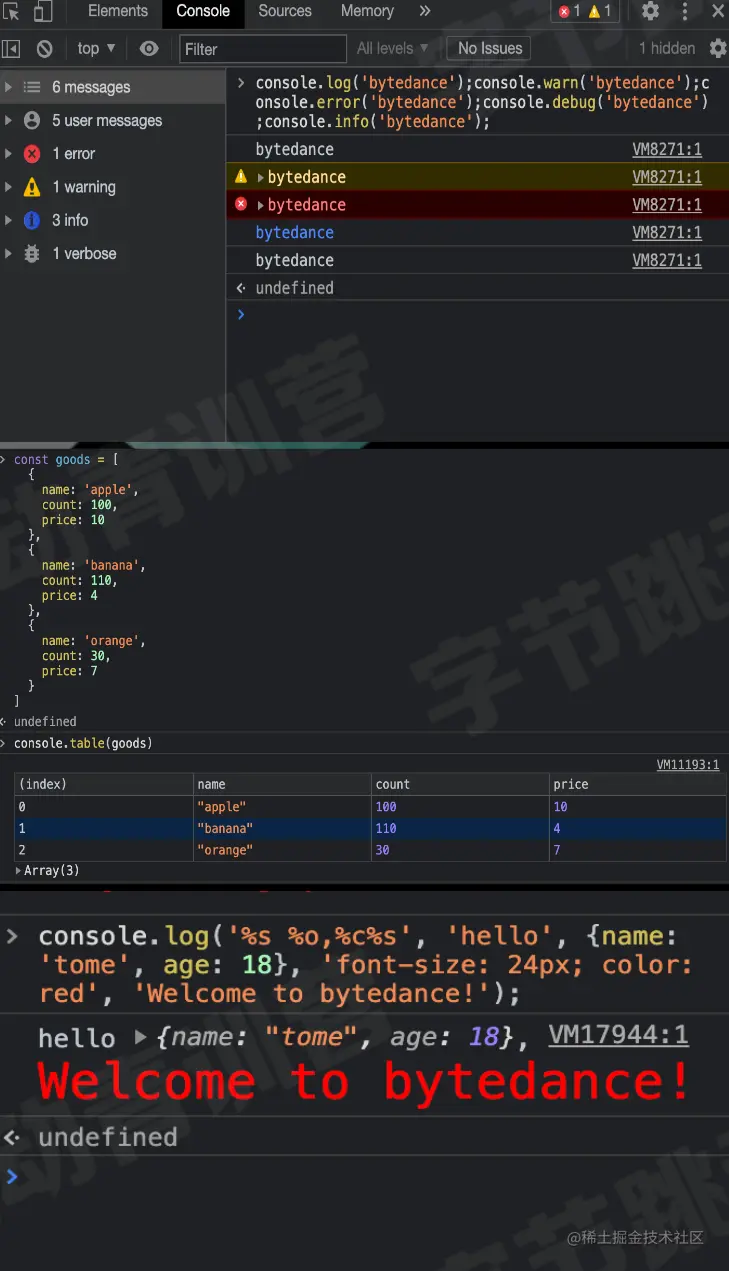
Task: Click the warning triangle icon in log
Action: pyautogui.click(x=240, y=177)
